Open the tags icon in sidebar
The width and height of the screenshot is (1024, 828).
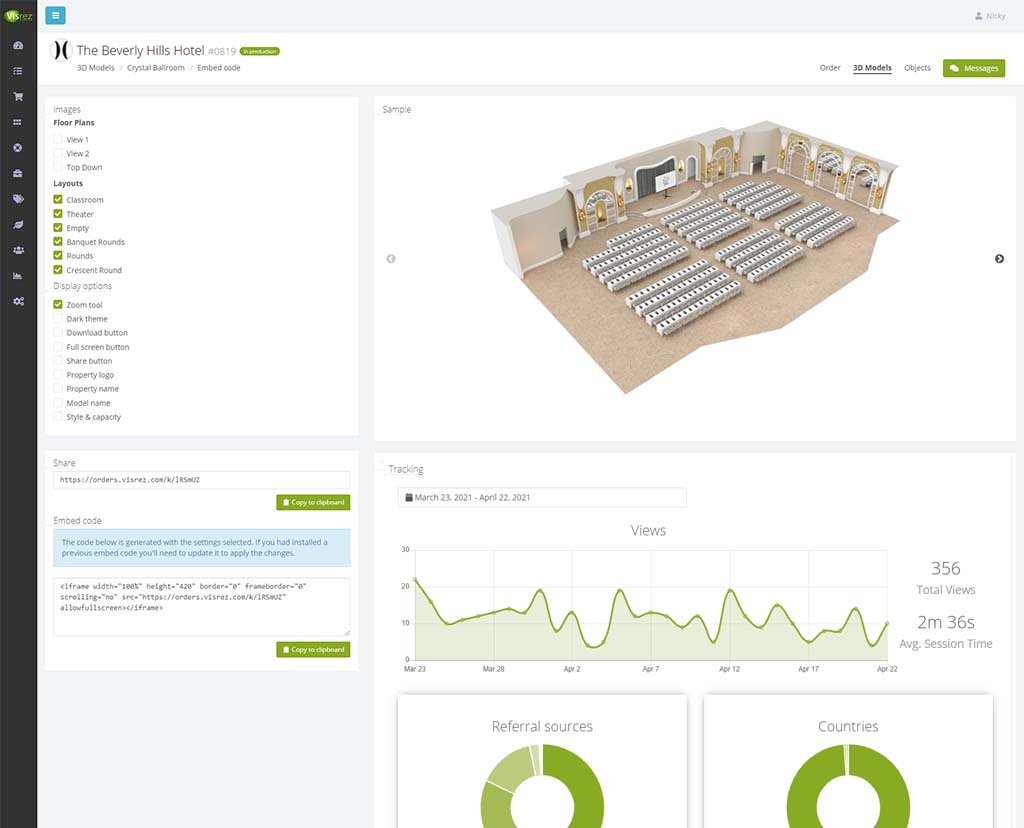pyautogui.click(x=18, y=199)
